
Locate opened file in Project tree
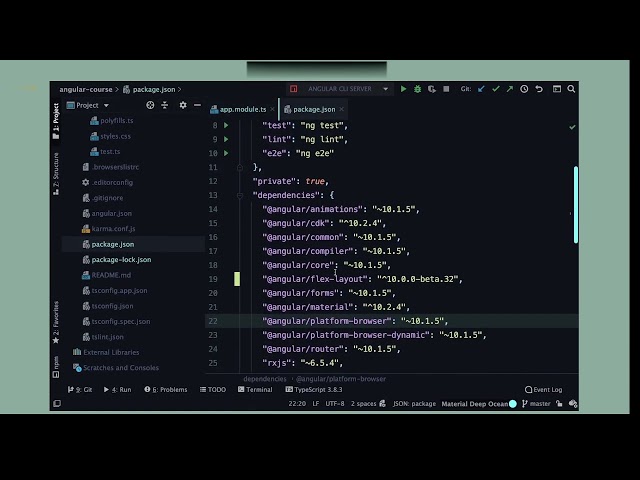[150, 105]
